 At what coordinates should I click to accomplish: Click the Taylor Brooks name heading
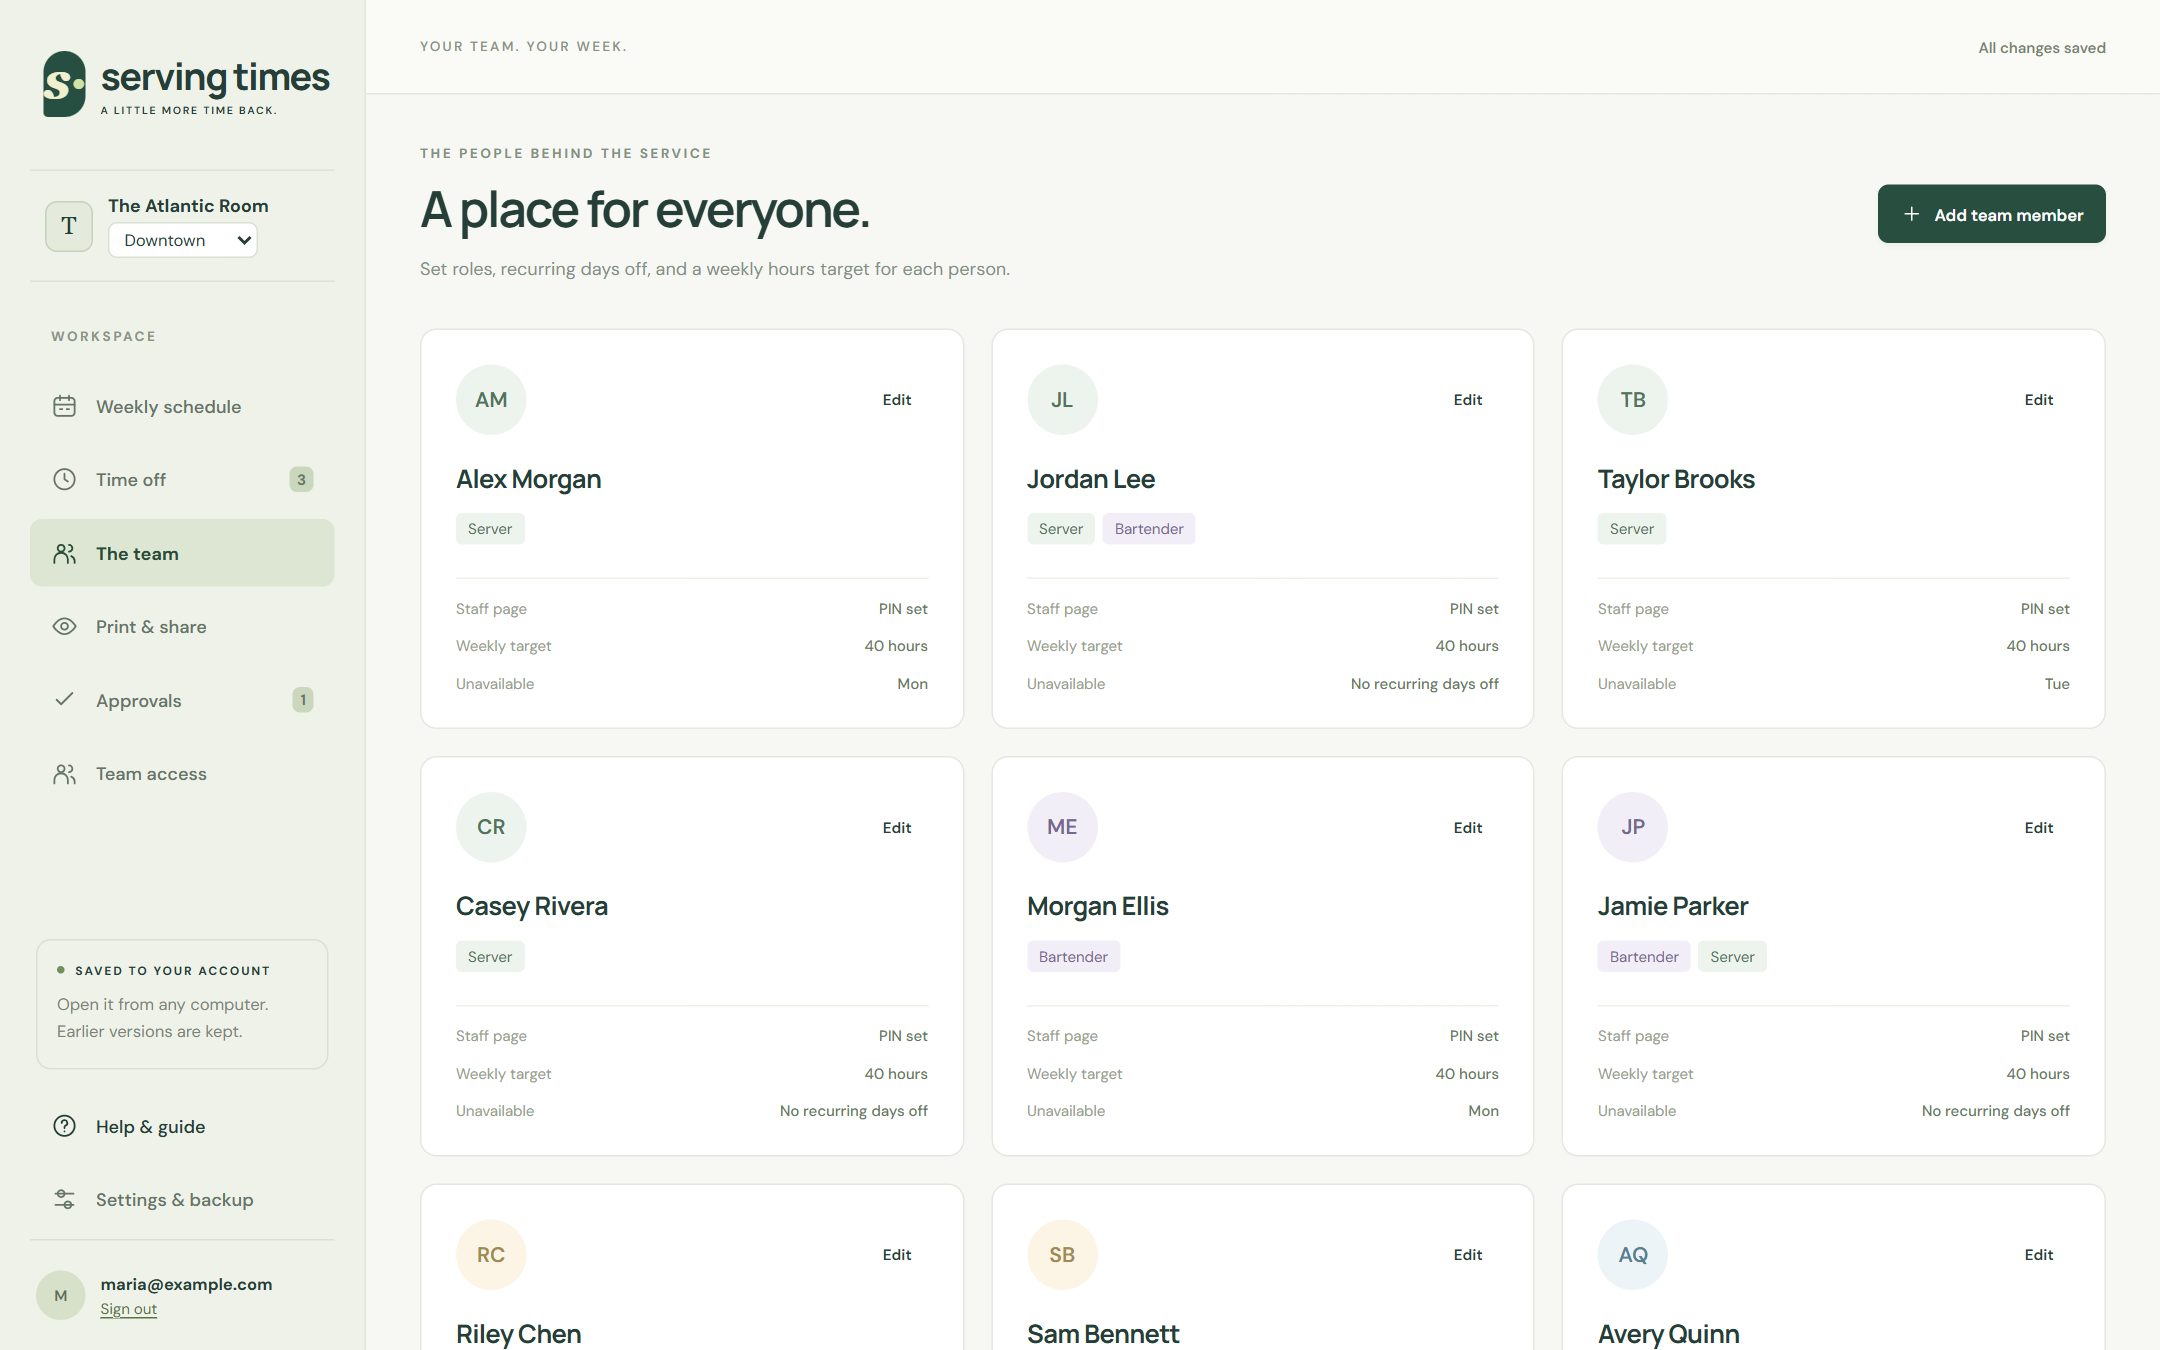[1676, 479]
